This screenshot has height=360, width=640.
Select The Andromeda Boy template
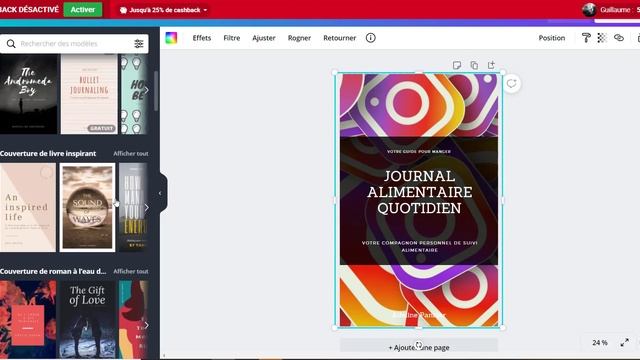pos(29,94)
